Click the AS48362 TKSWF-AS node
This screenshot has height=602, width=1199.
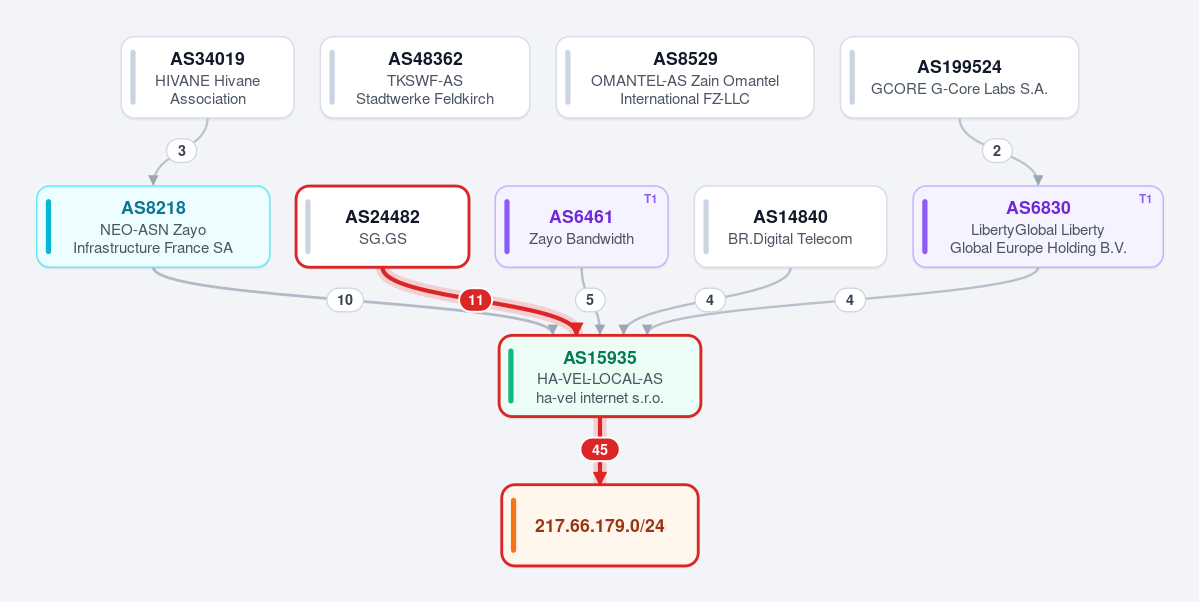click(x=425, y=77)
